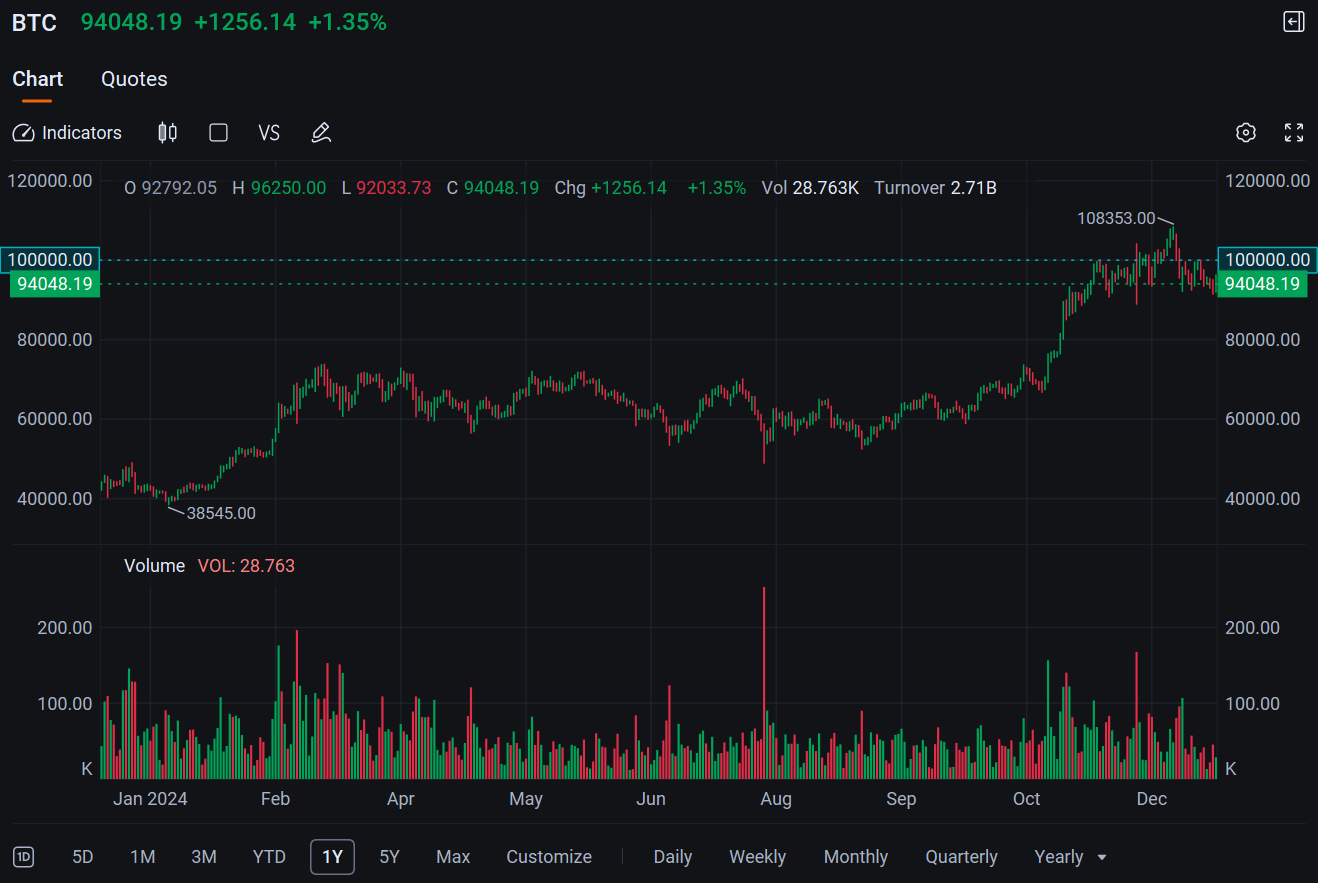Click the L 92033.73 low value
The image size is (1318, 883).
(386, 188)
